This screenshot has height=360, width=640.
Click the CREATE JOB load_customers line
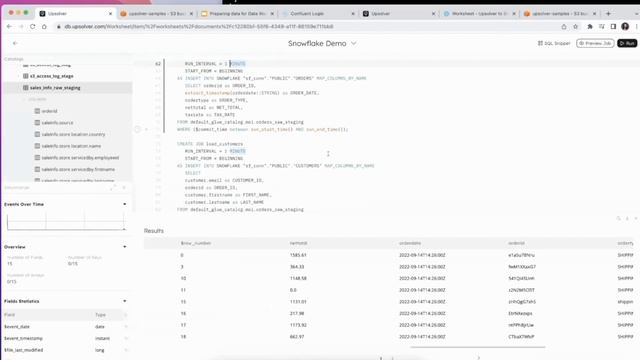pos(210,144)
